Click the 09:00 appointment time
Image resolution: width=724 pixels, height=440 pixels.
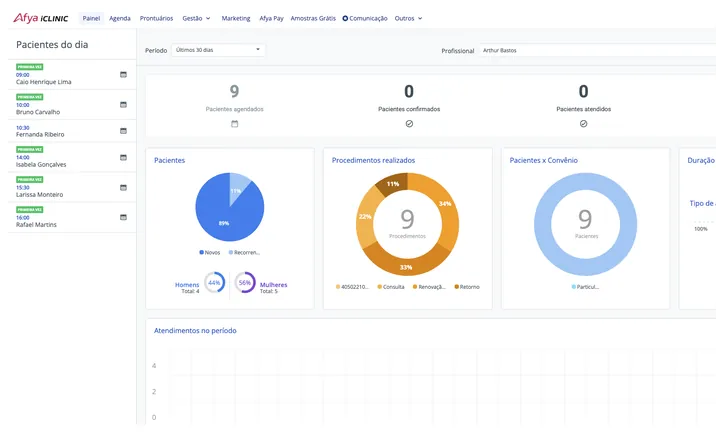23,75
